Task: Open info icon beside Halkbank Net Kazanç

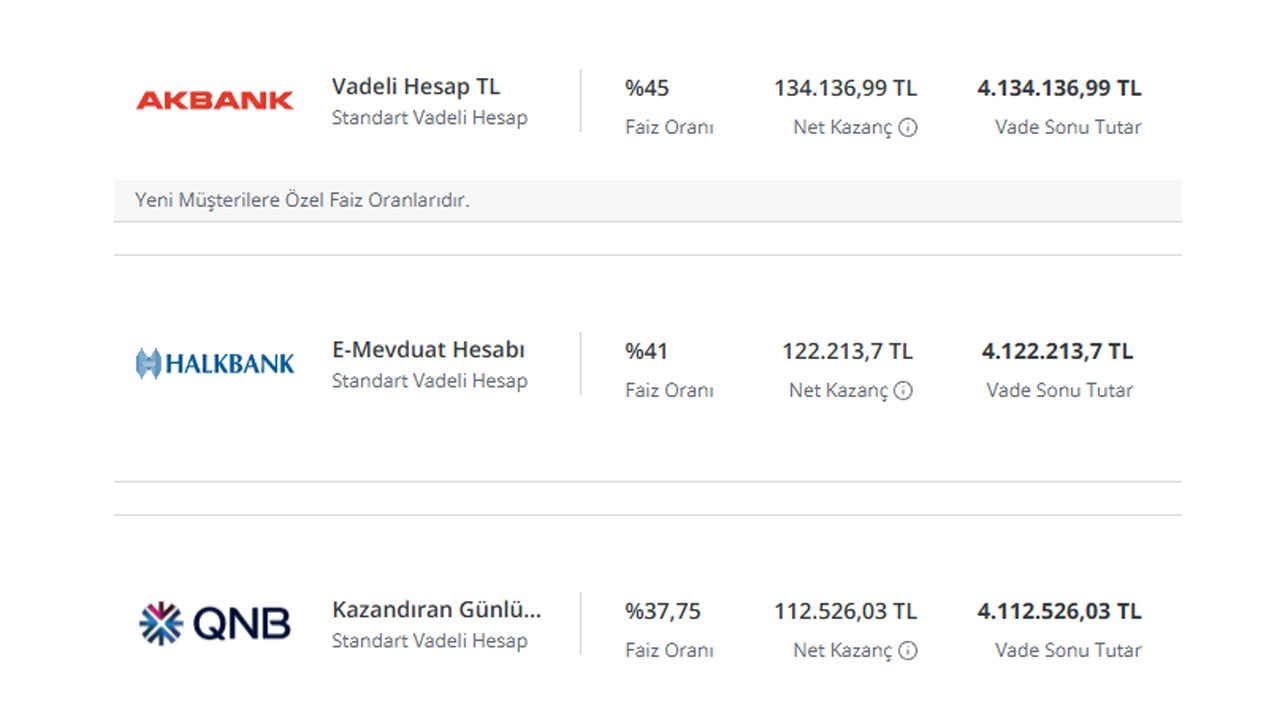Action: (903, 390)
